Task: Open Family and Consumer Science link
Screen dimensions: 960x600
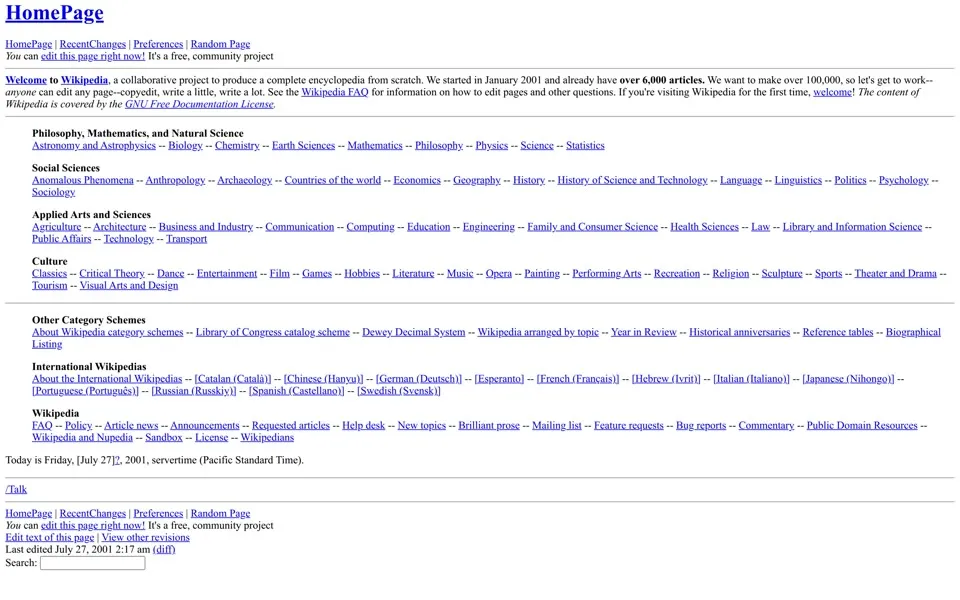Action: 592,227
